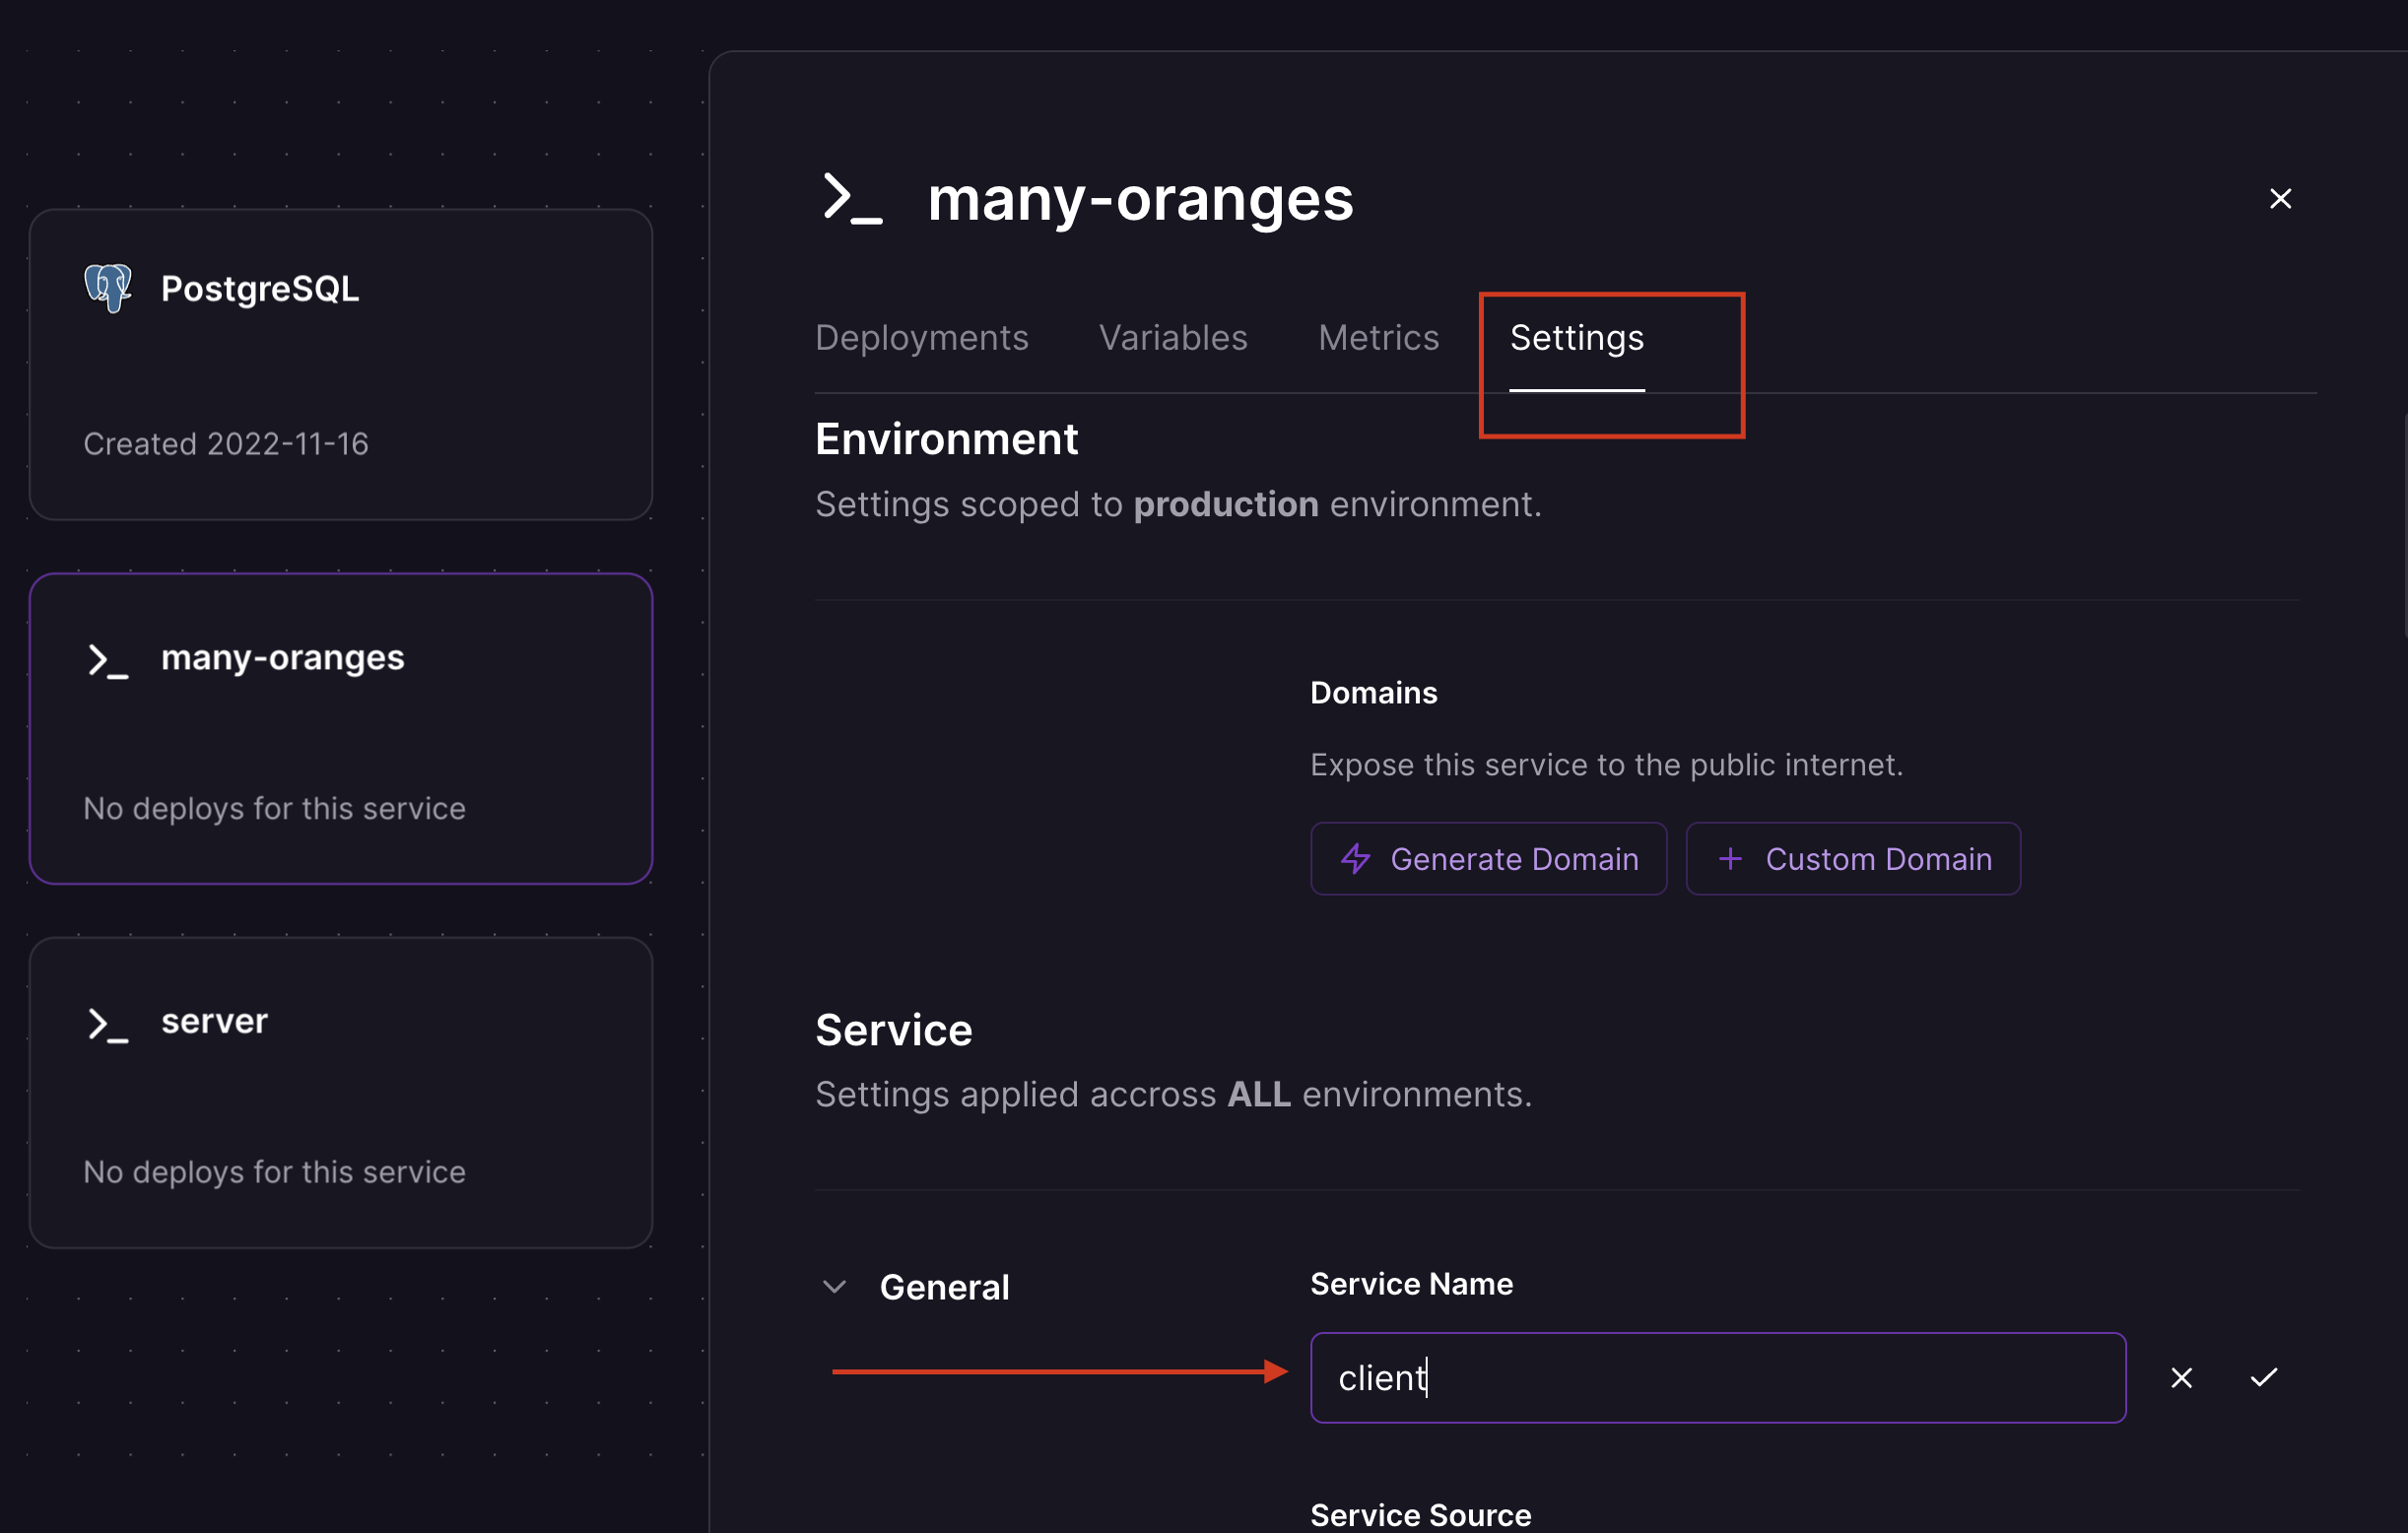Click the PostgreSQL elephant icon
This screenshot has width=2408, height=1533.
click(108, 288)
